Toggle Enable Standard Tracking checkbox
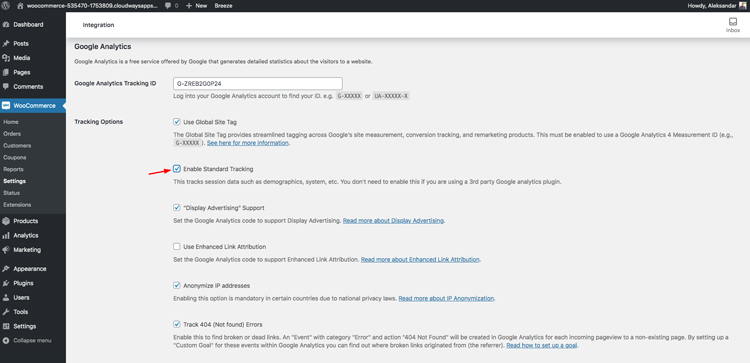Screen dimensions: 750x363 point(176,169)
